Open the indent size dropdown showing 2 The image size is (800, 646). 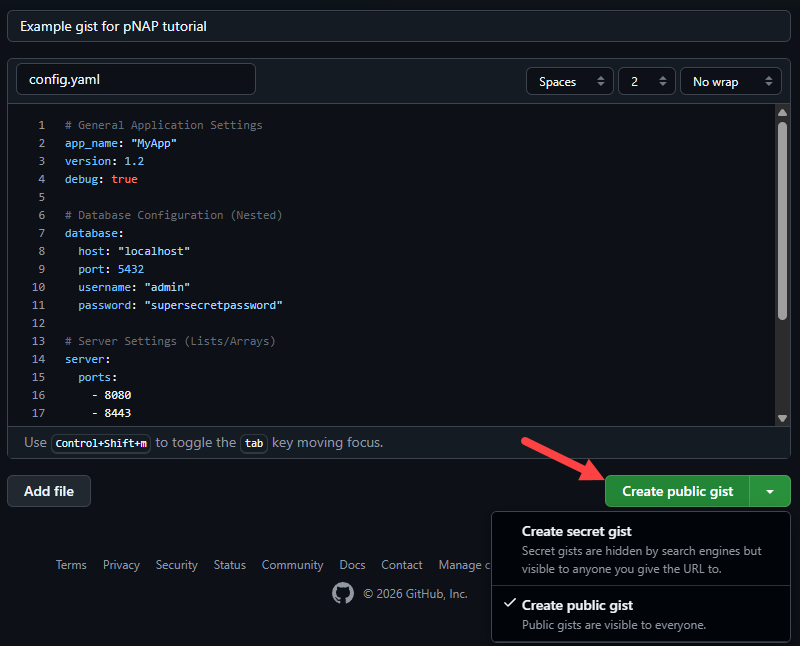click(x=646, y=81)
